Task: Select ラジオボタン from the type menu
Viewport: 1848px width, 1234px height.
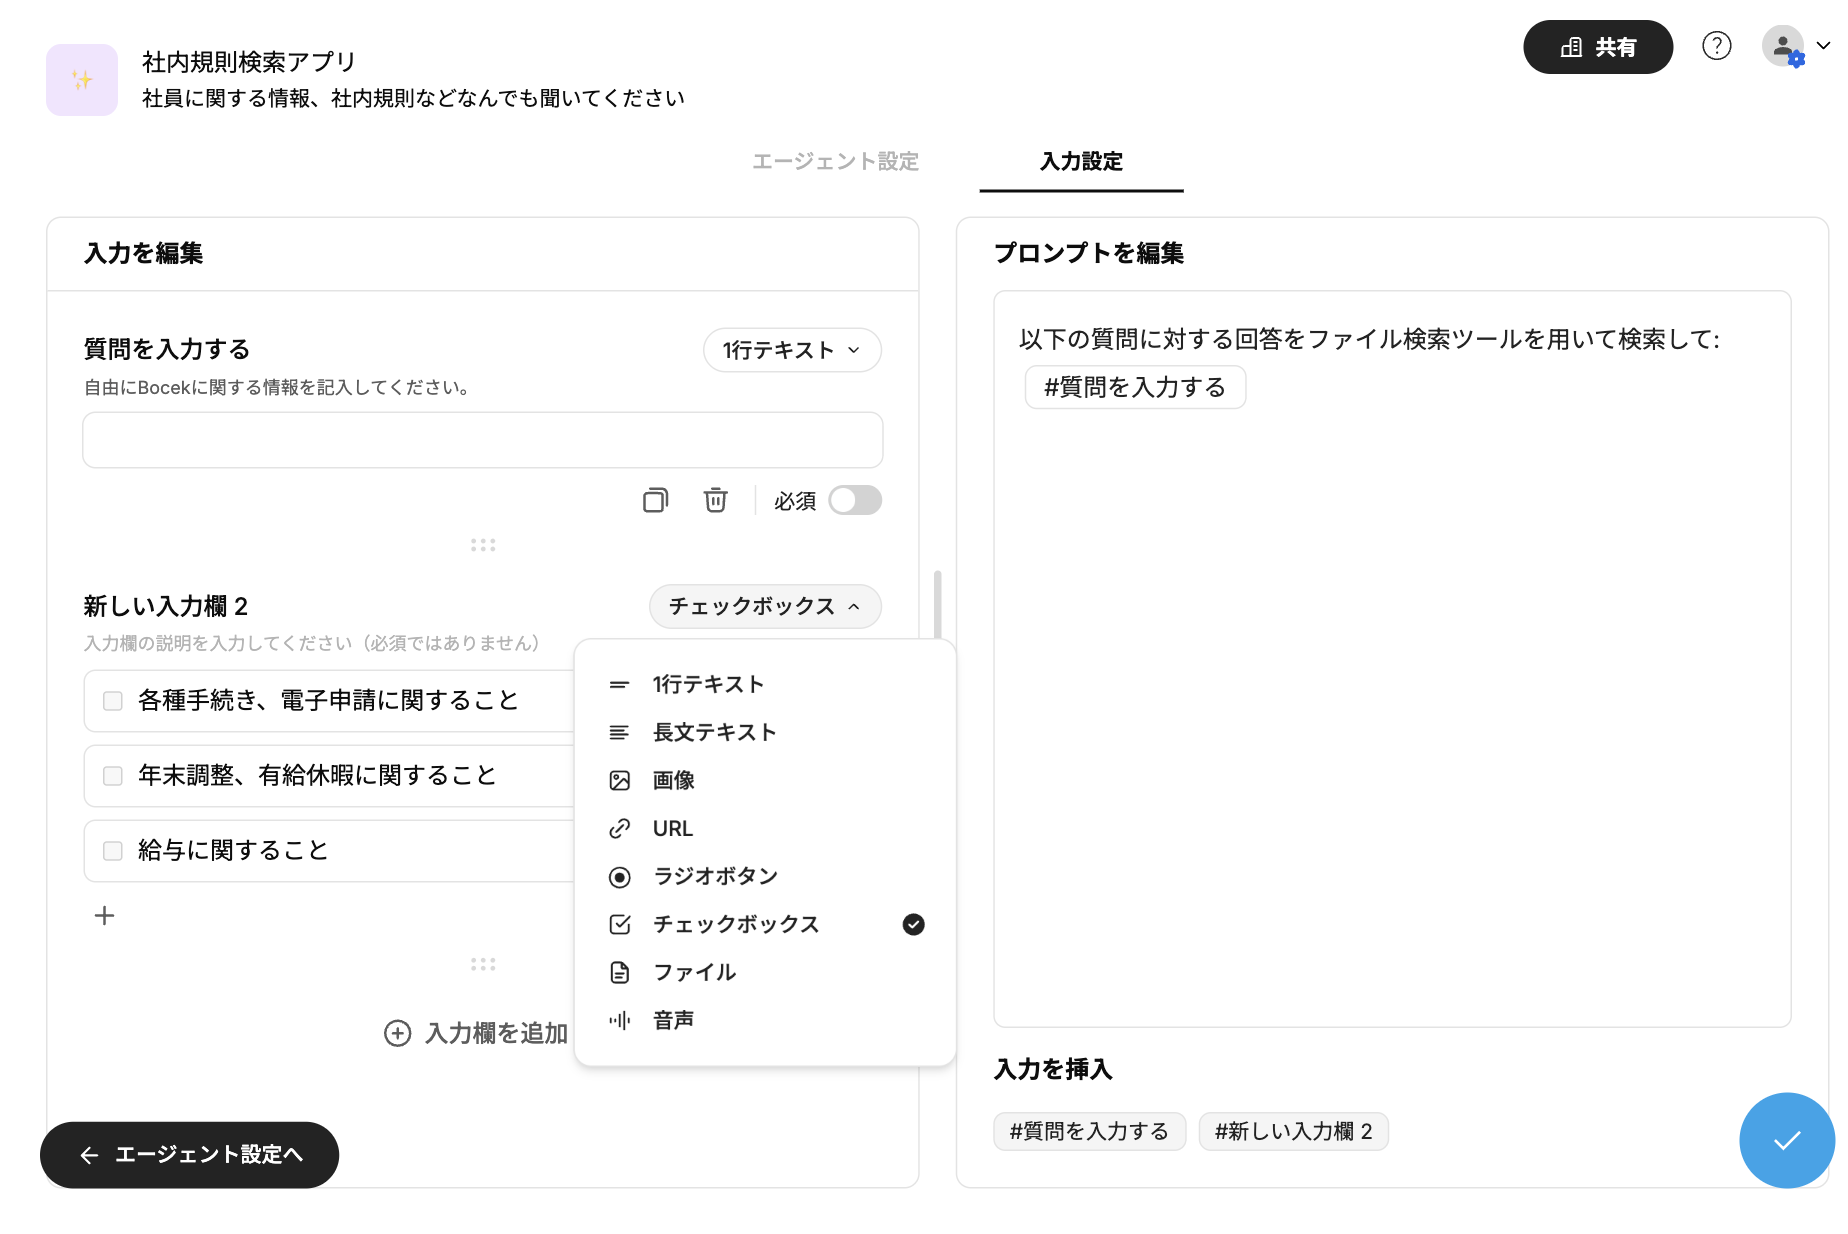Action: 715,877
